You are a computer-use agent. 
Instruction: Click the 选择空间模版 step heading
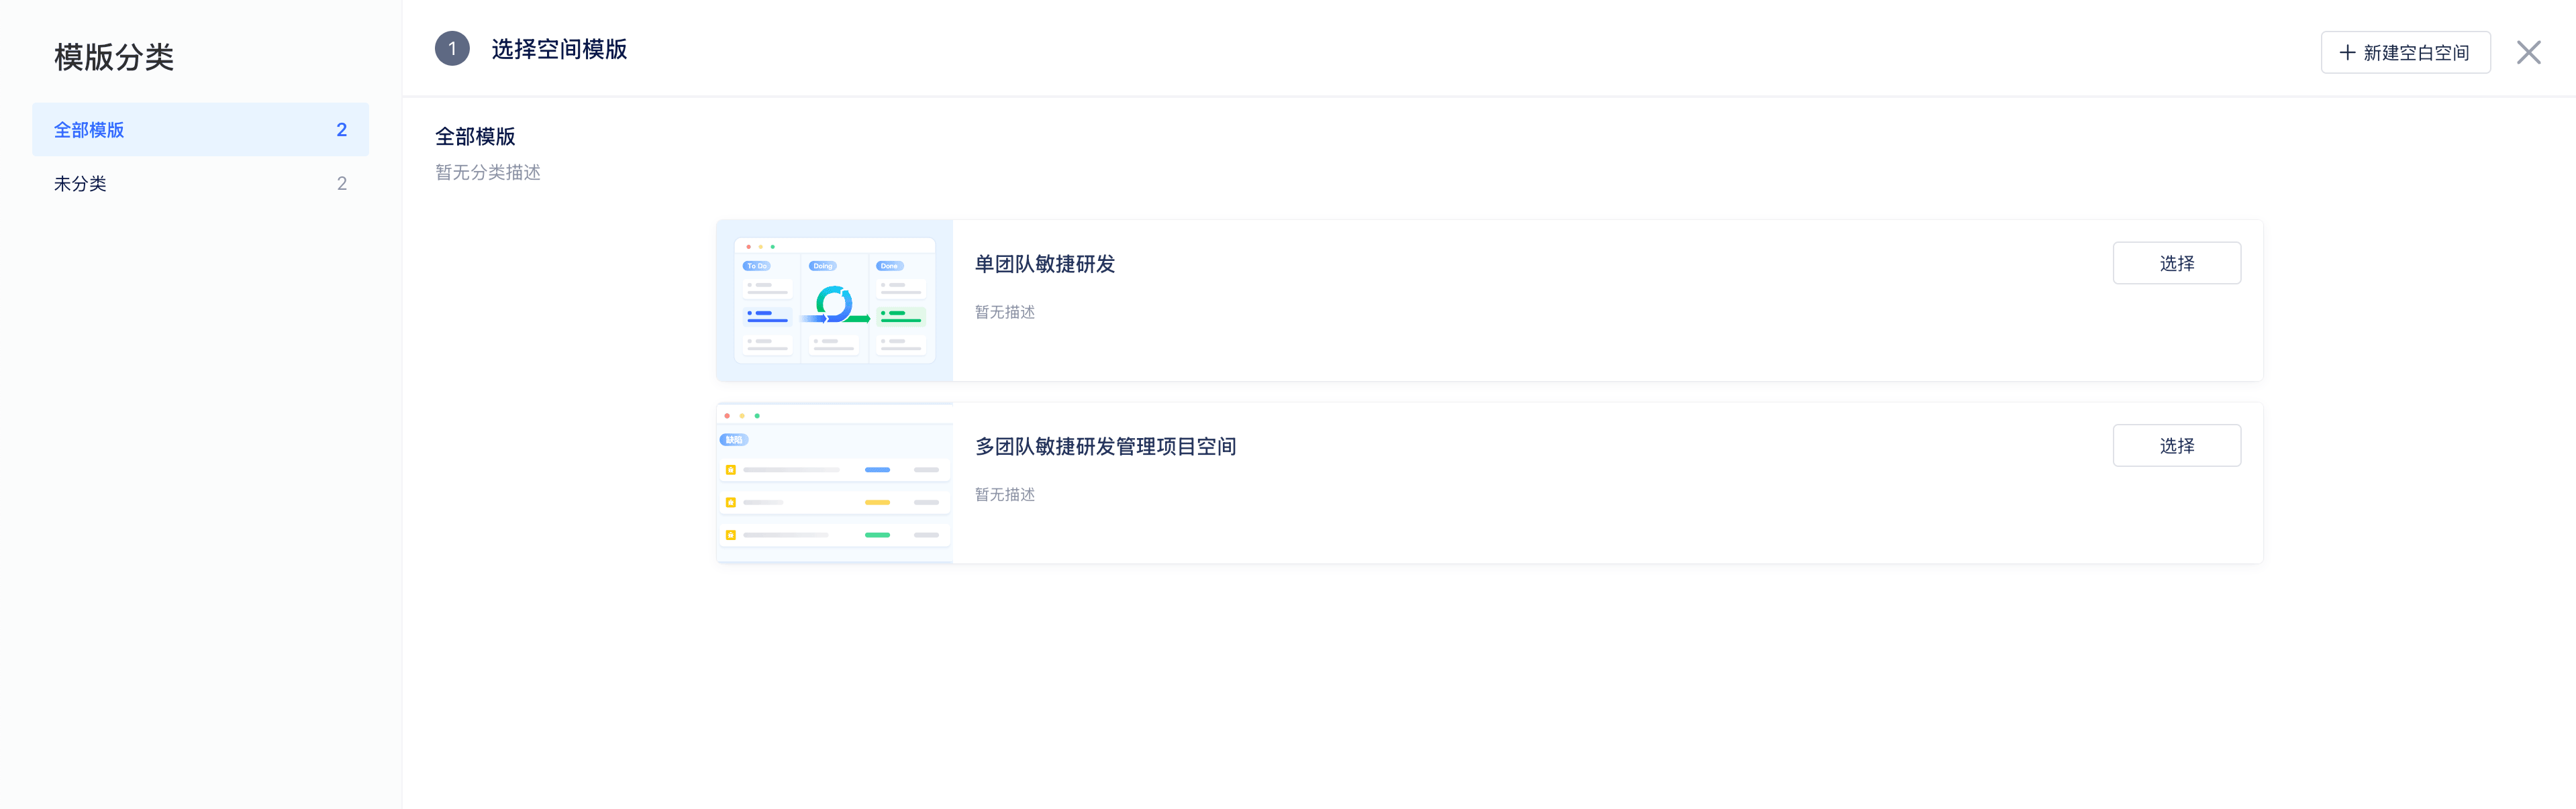[559, 49]
